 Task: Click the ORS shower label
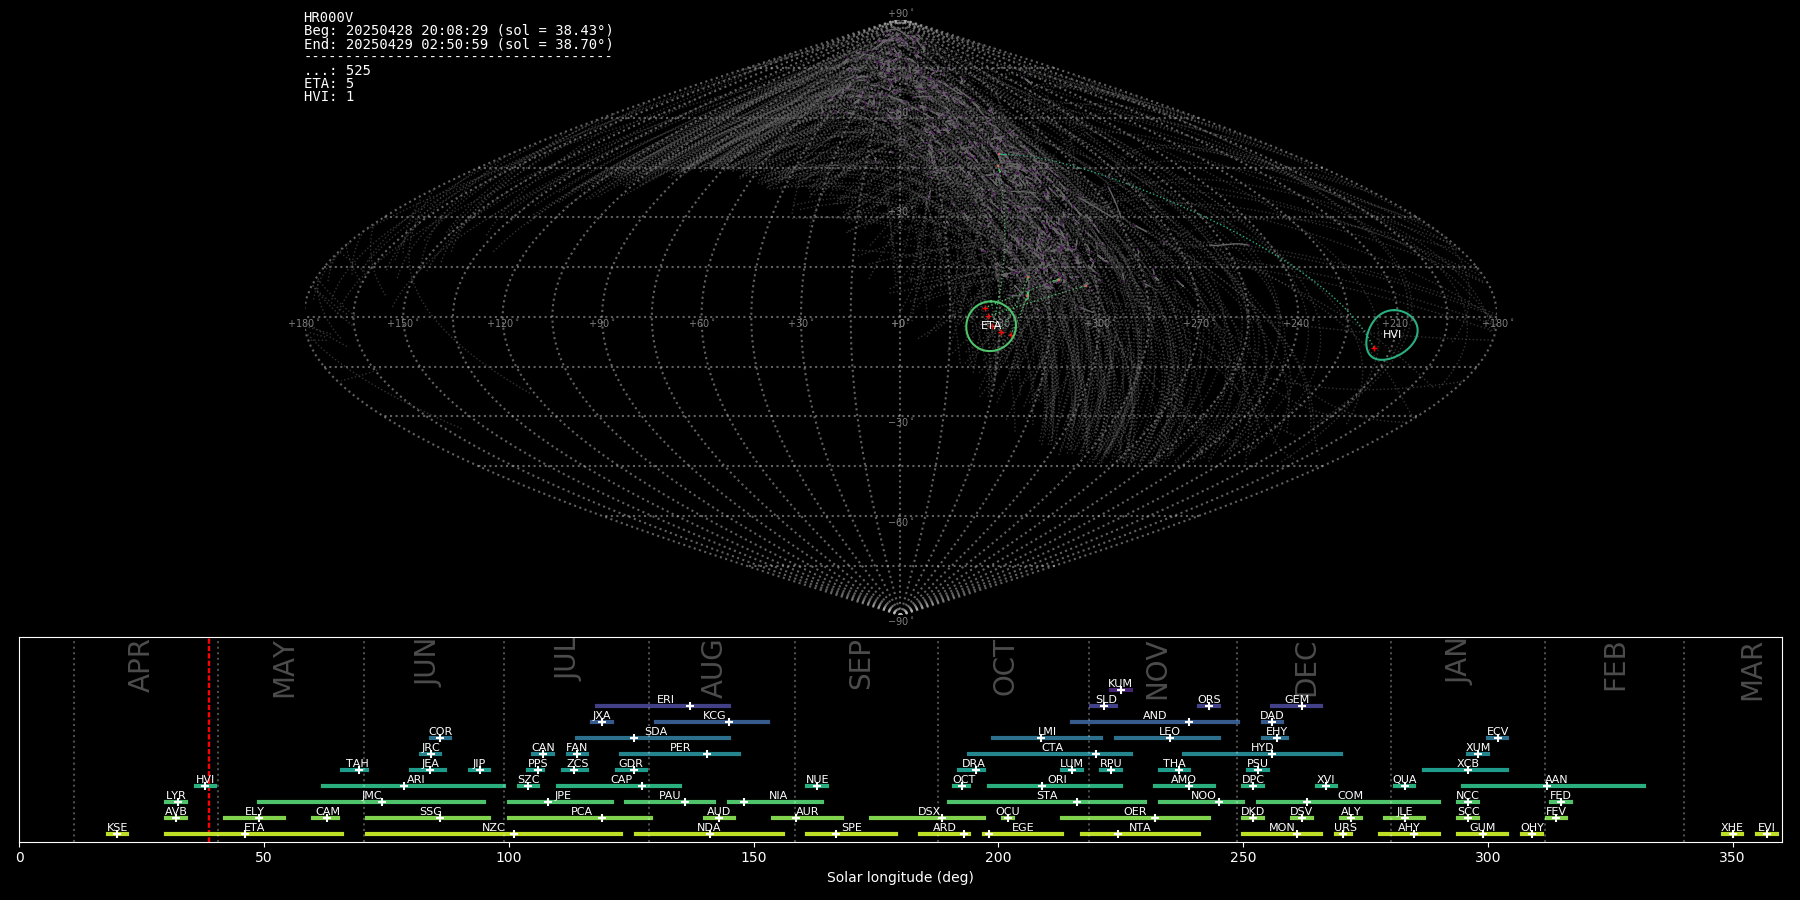[x=1209, y=700]
